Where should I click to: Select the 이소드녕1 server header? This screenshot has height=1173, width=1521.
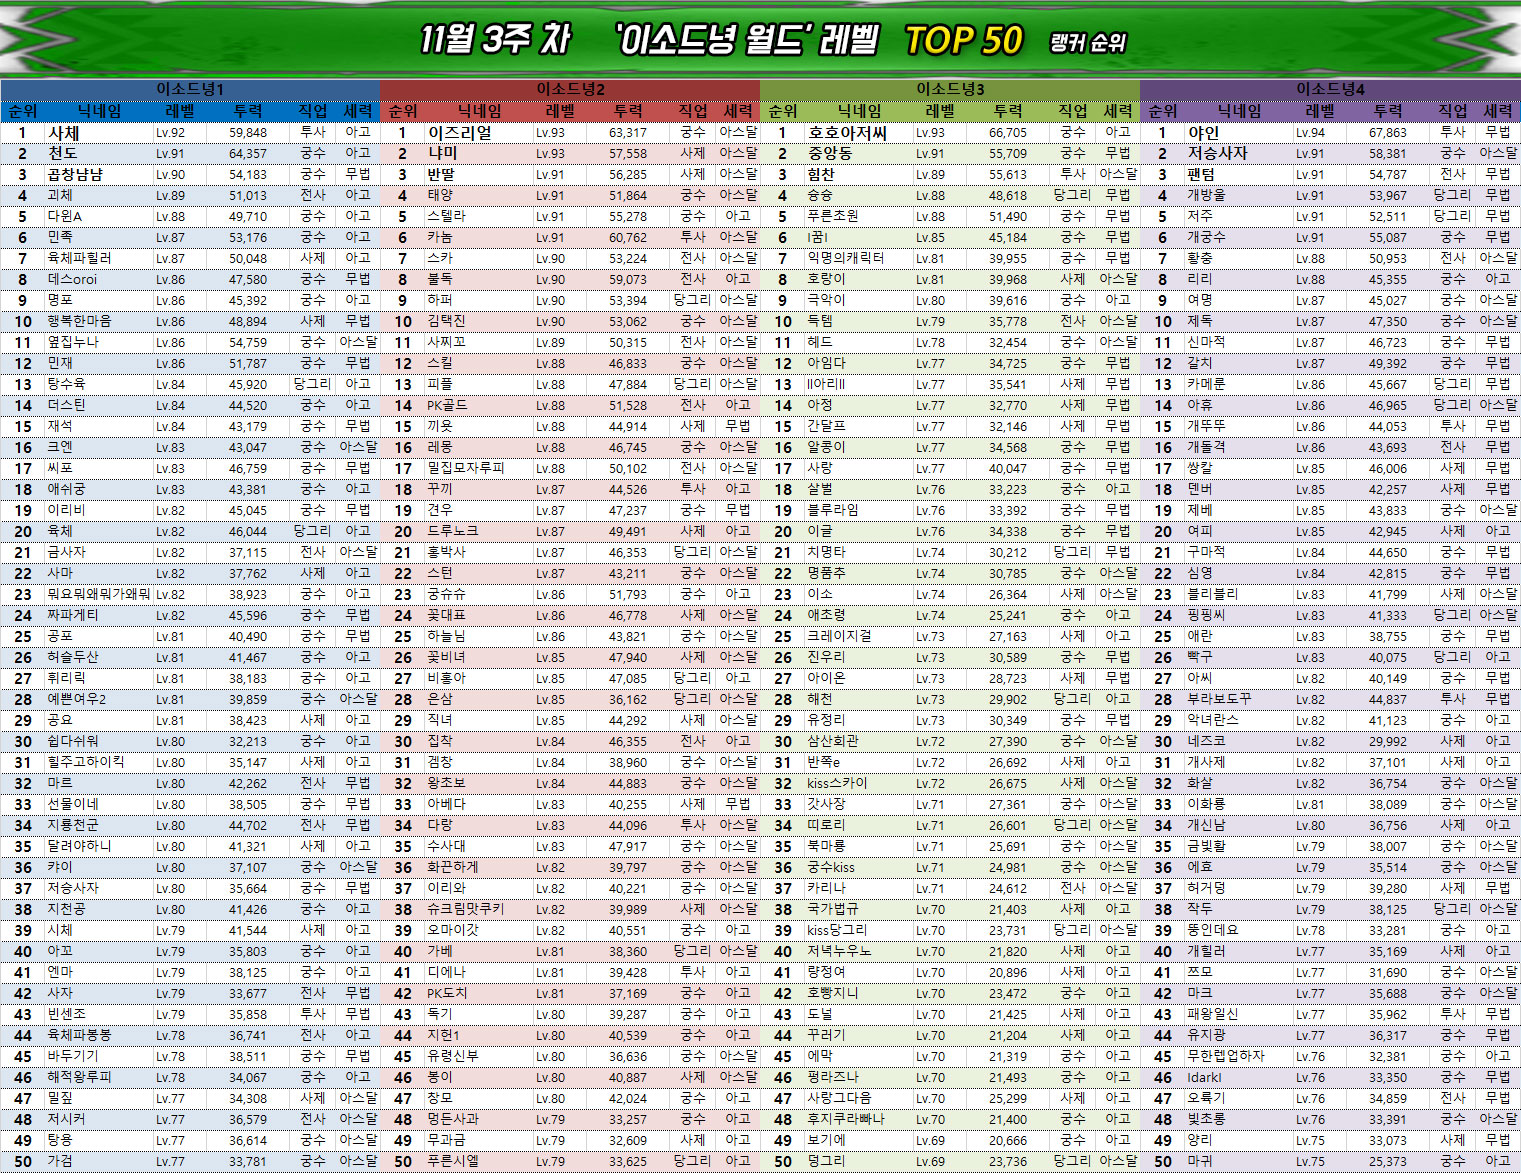point(190,89)
